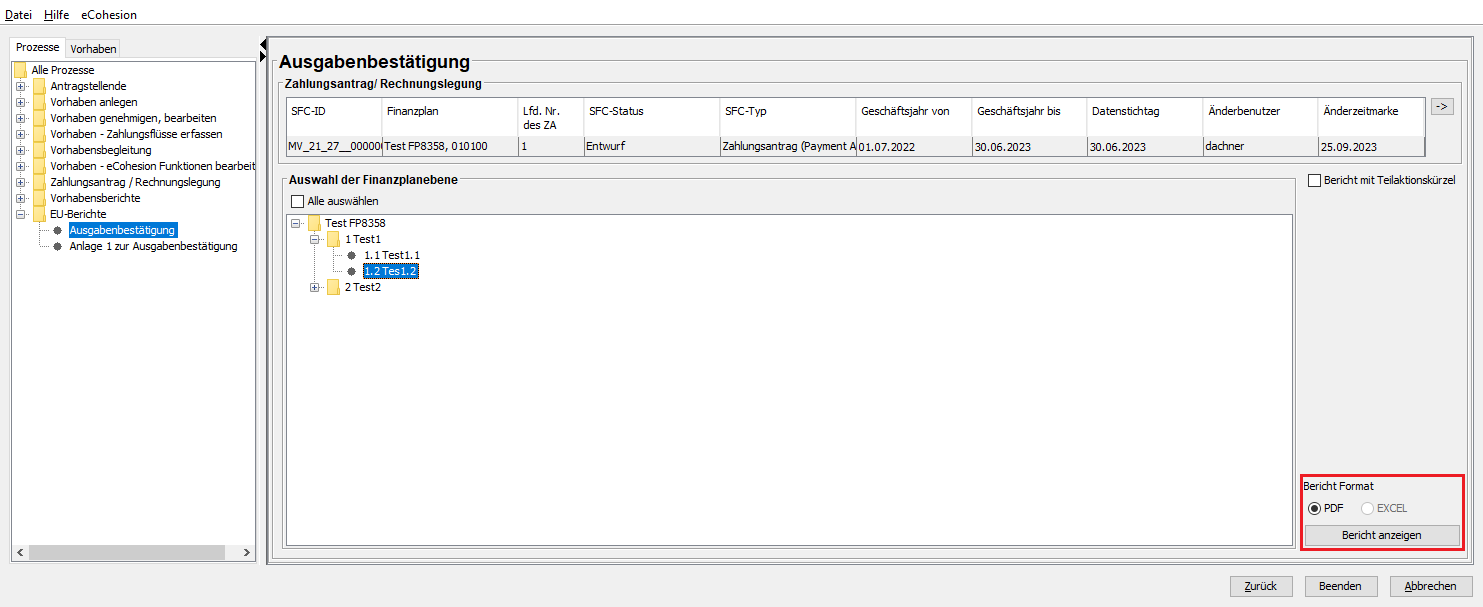Select Ausgabenbestätigung in the process tree
The height and width of the screenshot is (607, 1483).
click(x=122, y=230)
